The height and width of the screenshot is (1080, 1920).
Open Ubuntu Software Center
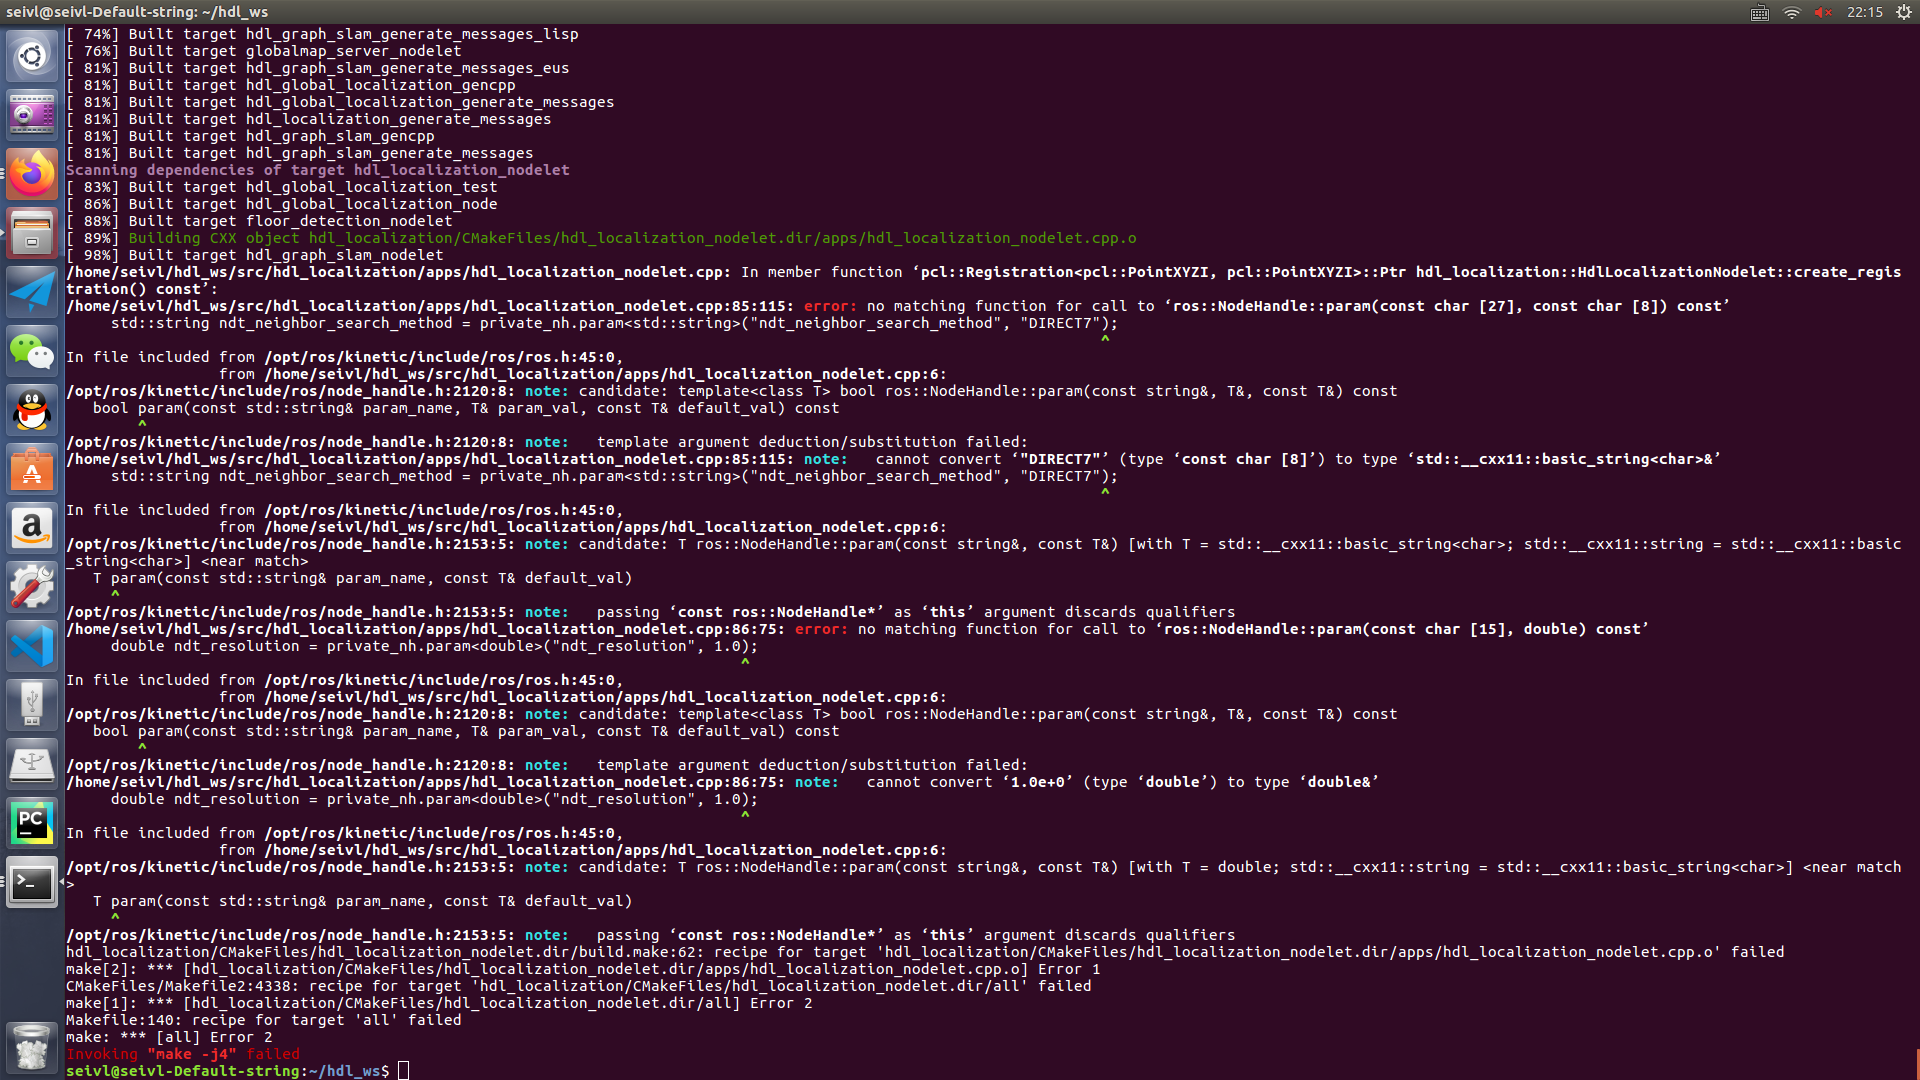pos(33,468)
